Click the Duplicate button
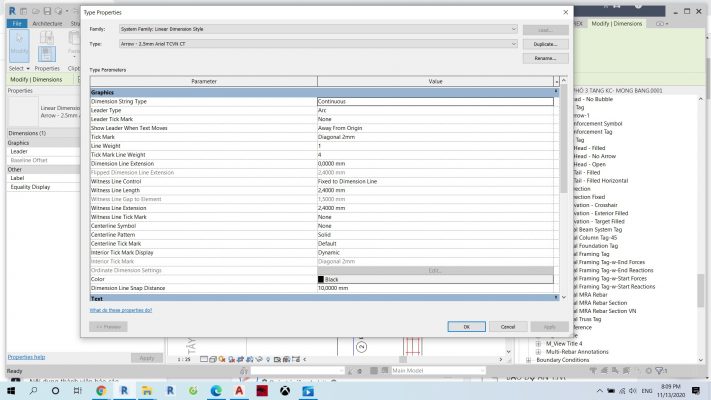The height and width of the screenshot is (400, 711). tap(544, 44)
